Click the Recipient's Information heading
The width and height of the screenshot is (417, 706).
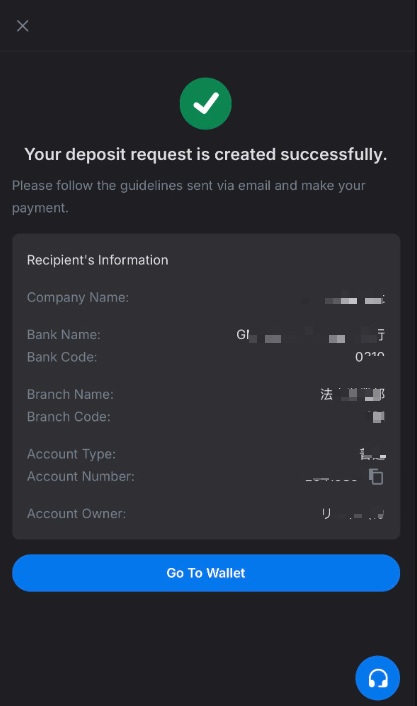98,260
